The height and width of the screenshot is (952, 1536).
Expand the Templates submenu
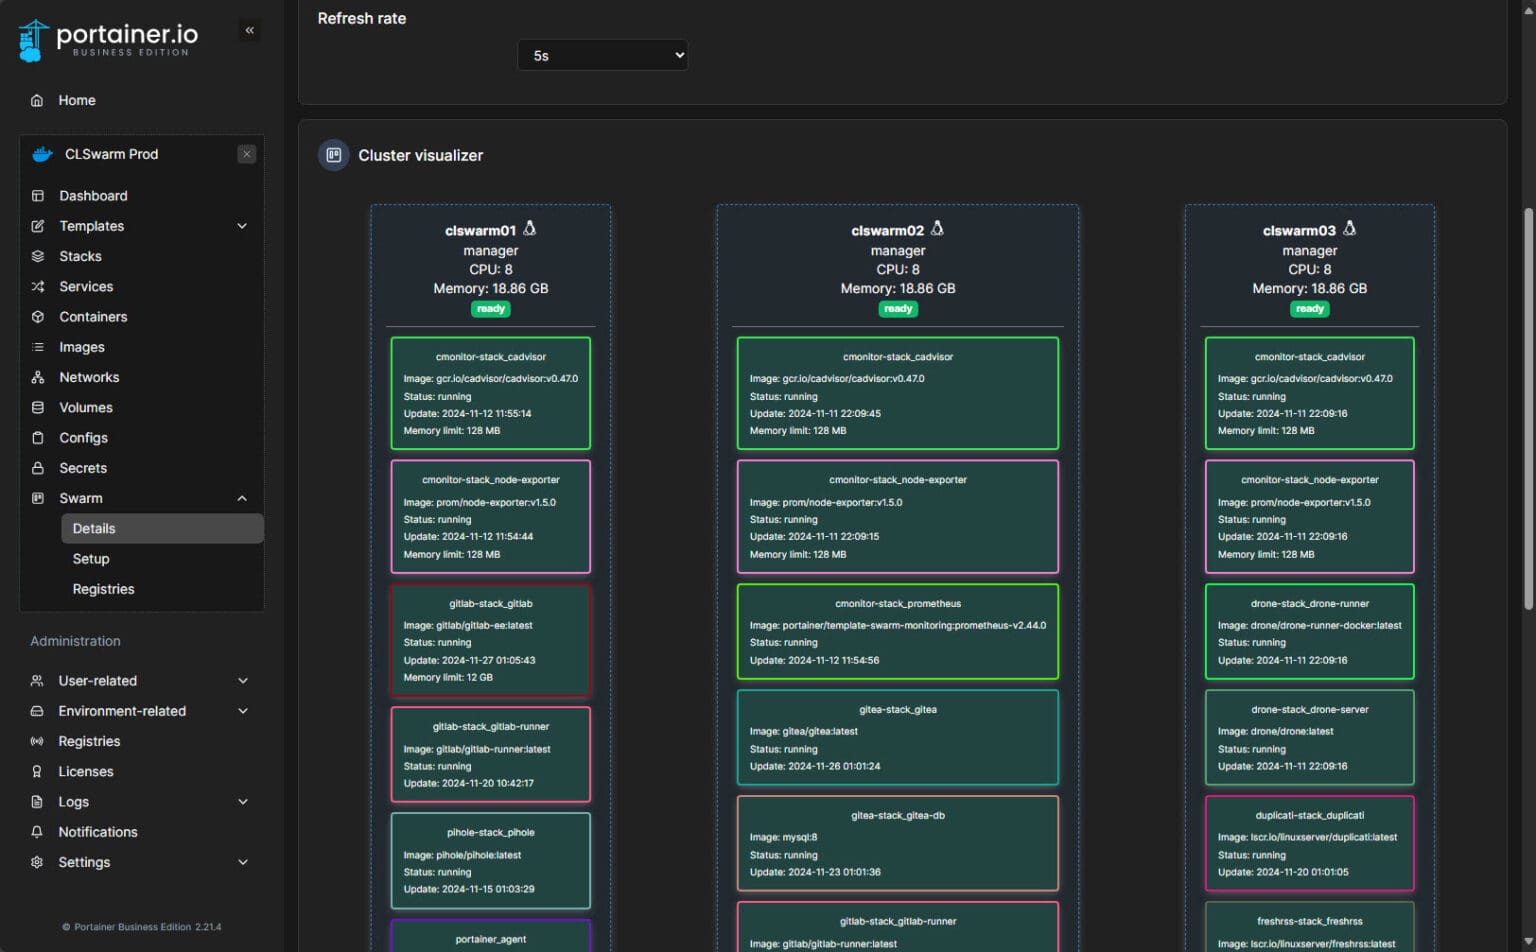tap(242, 226)
